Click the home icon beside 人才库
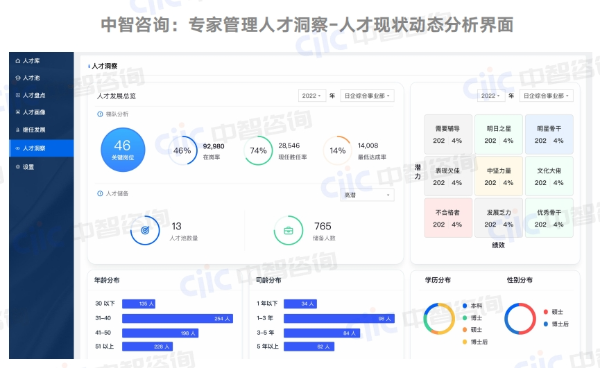Image resolution: width=600 pixels, height=368 pixels. tap(18, 61)
